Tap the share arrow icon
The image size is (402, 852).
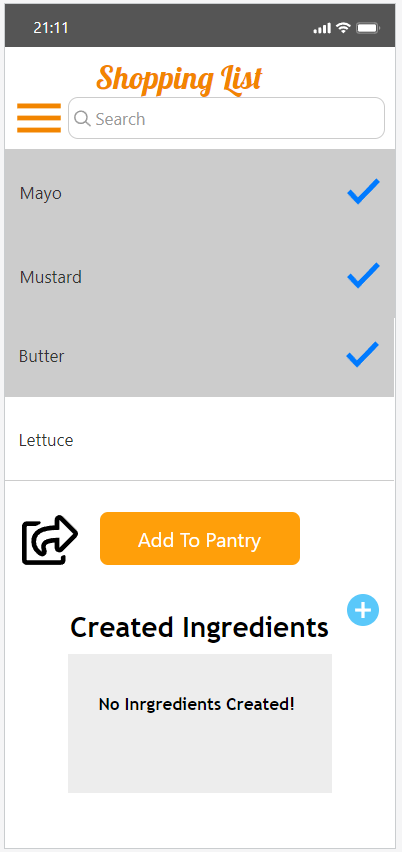pyautogui.click(x=50, y=540)
